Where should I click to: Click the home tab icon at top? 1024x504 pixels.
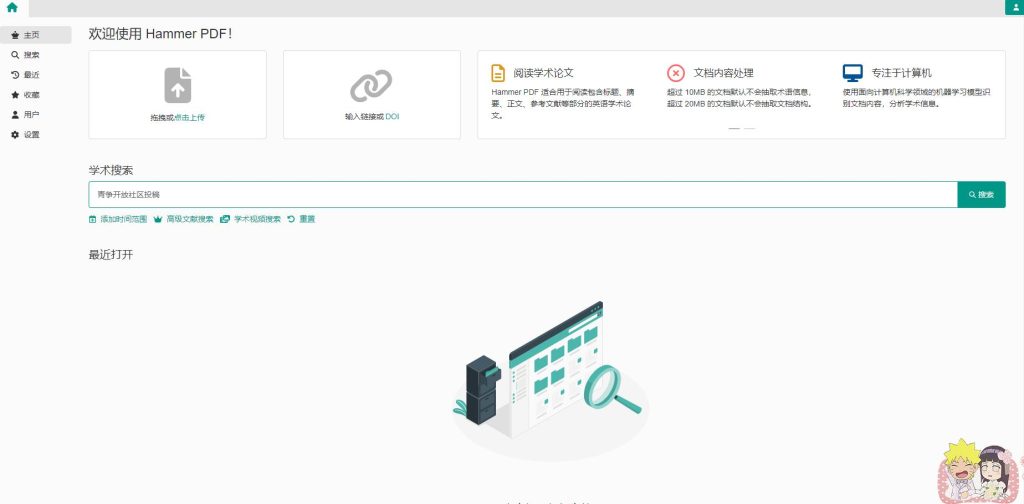pos(12,8)
